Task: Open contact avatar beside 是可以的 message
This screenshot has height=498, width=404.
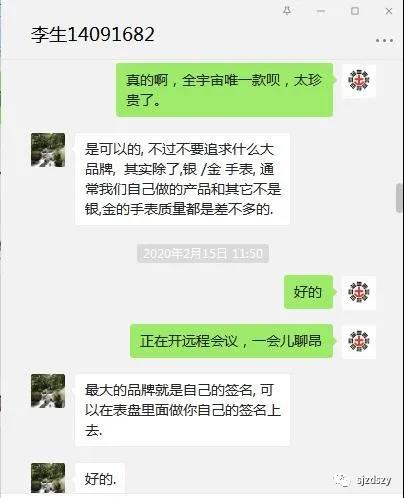Action: 48,150
